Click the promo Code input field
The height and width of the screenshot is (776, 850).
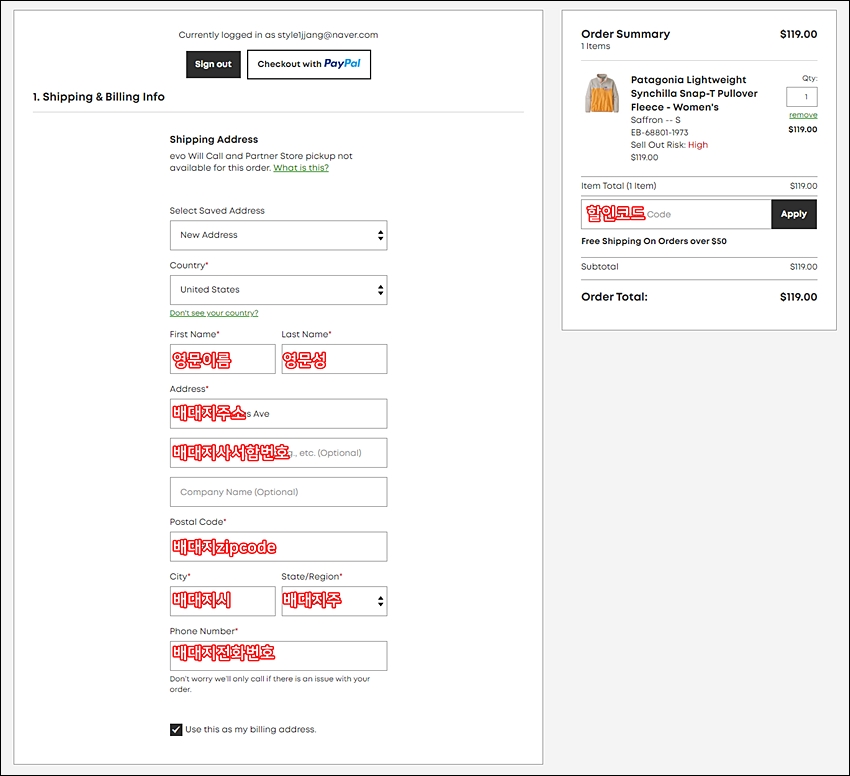click(676, 214)
